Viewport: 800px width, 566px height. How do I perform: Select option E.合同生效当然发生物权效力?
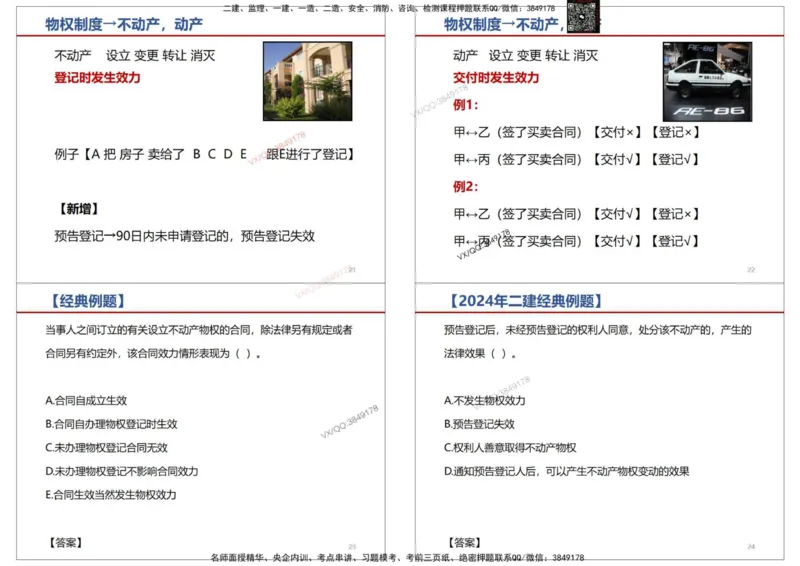111,495
